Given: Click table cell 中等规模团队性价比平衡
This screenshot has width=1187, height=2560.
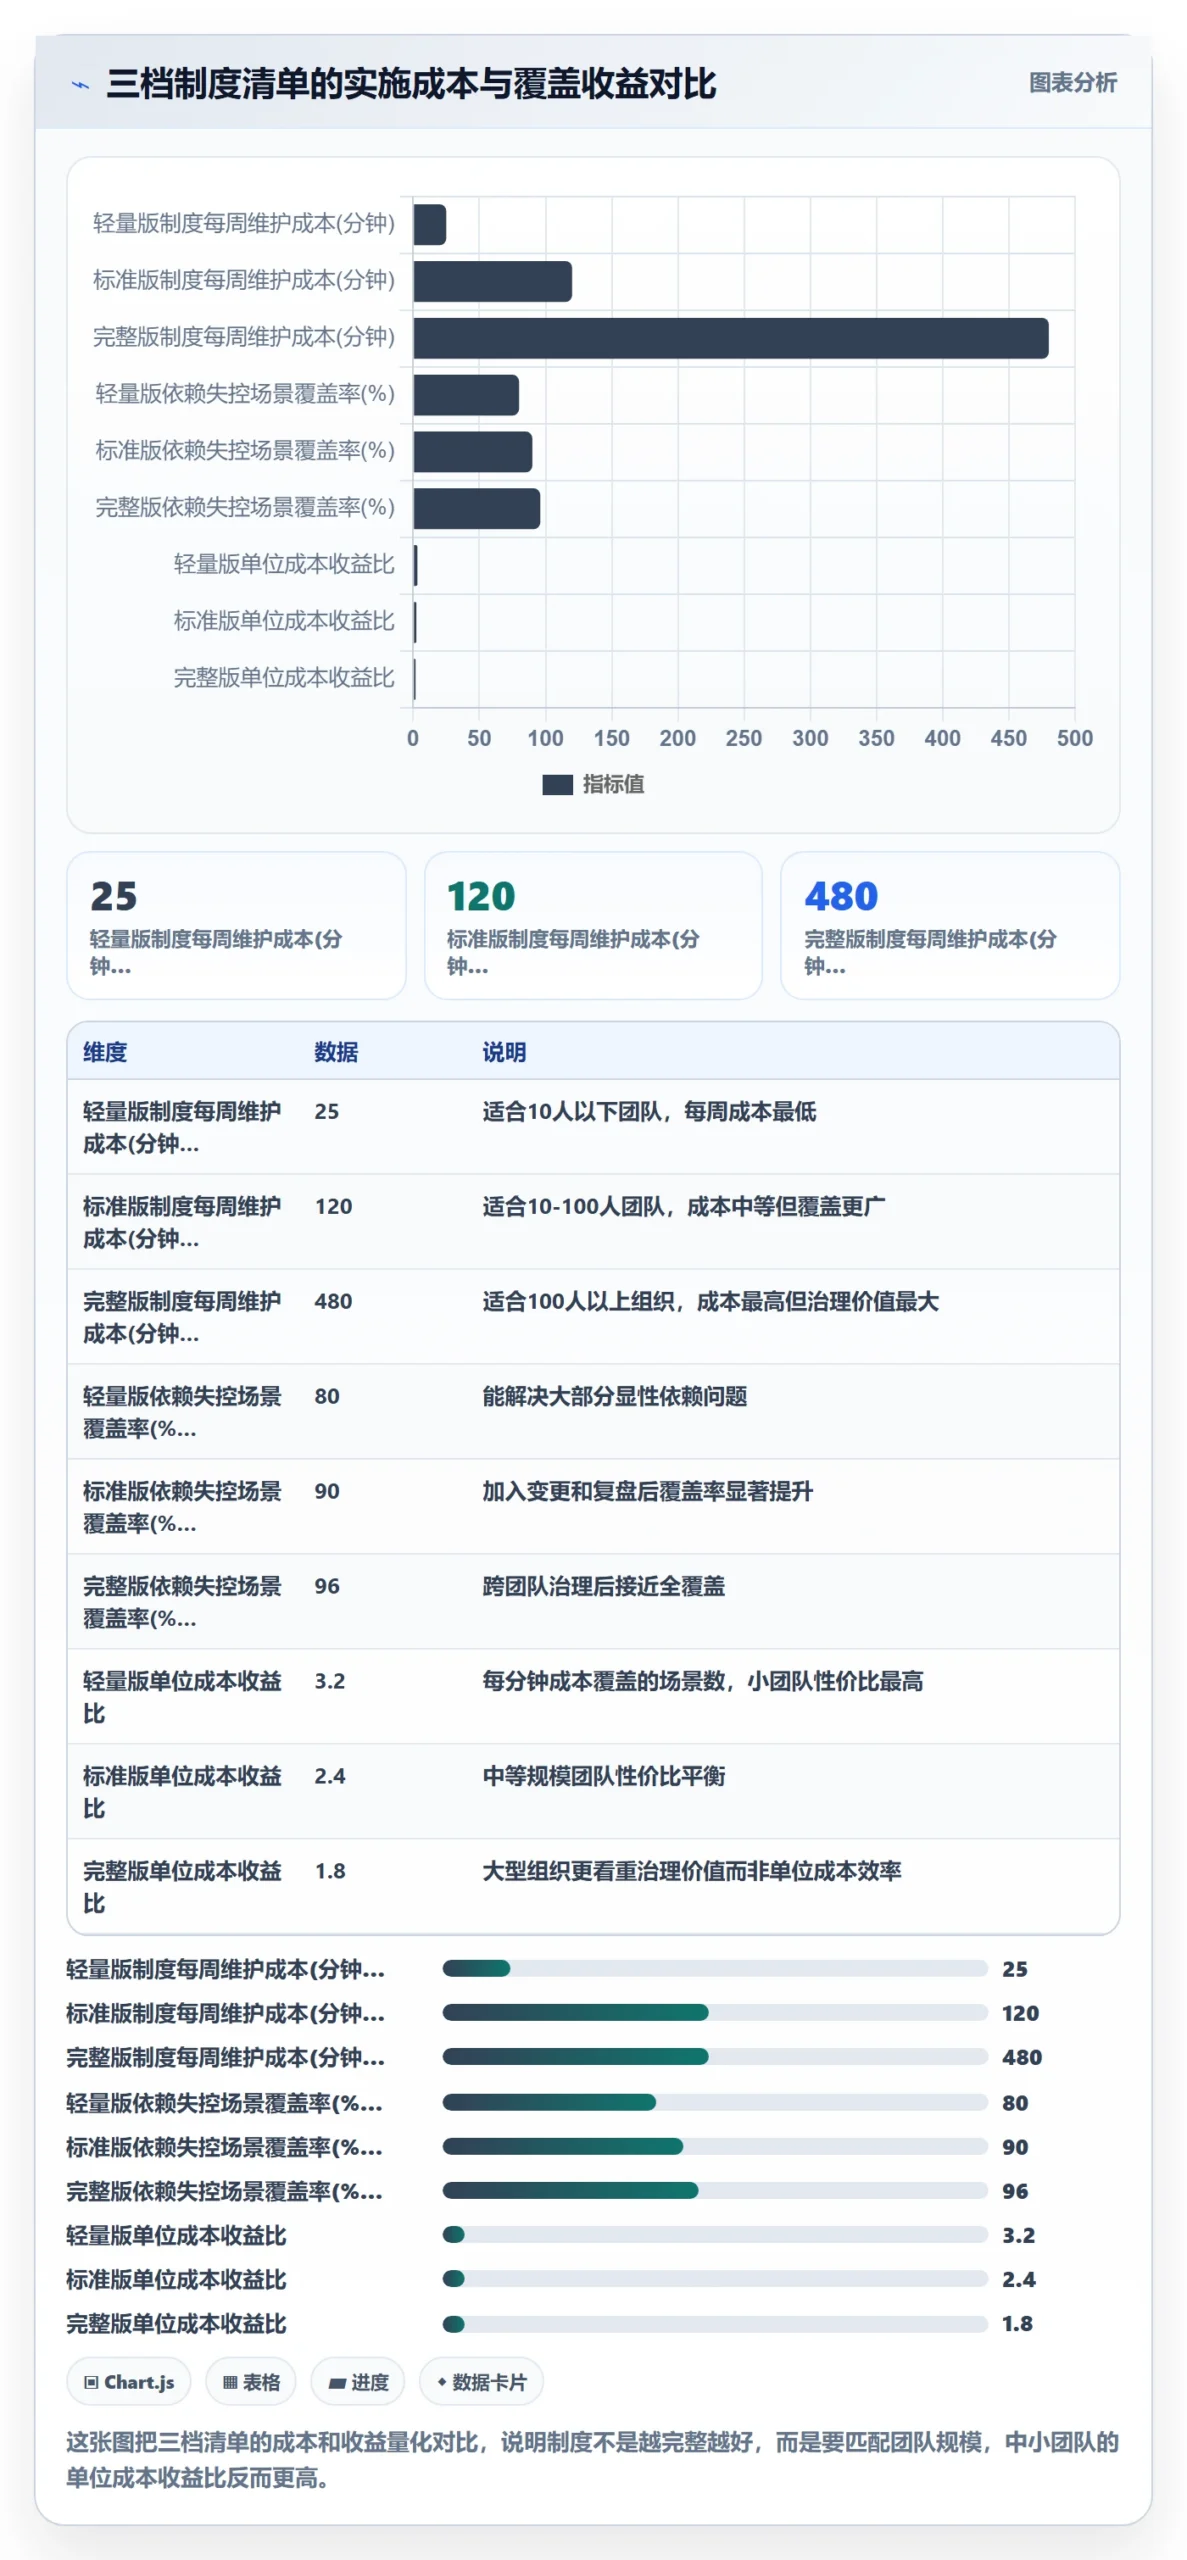Looking at the screenshot, I should click(x=604, y=1776).
